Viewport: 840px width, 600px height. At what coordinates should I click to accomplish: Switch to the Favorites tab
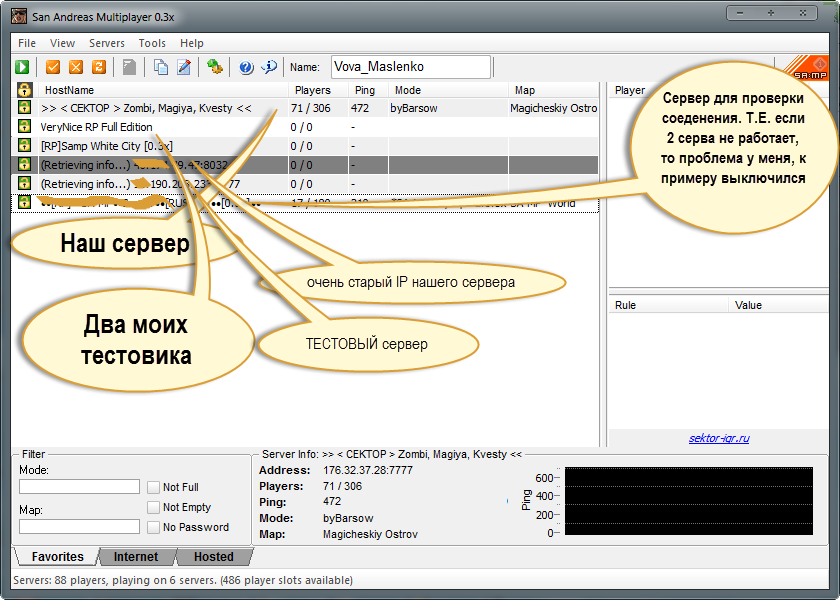pos(57,557)
